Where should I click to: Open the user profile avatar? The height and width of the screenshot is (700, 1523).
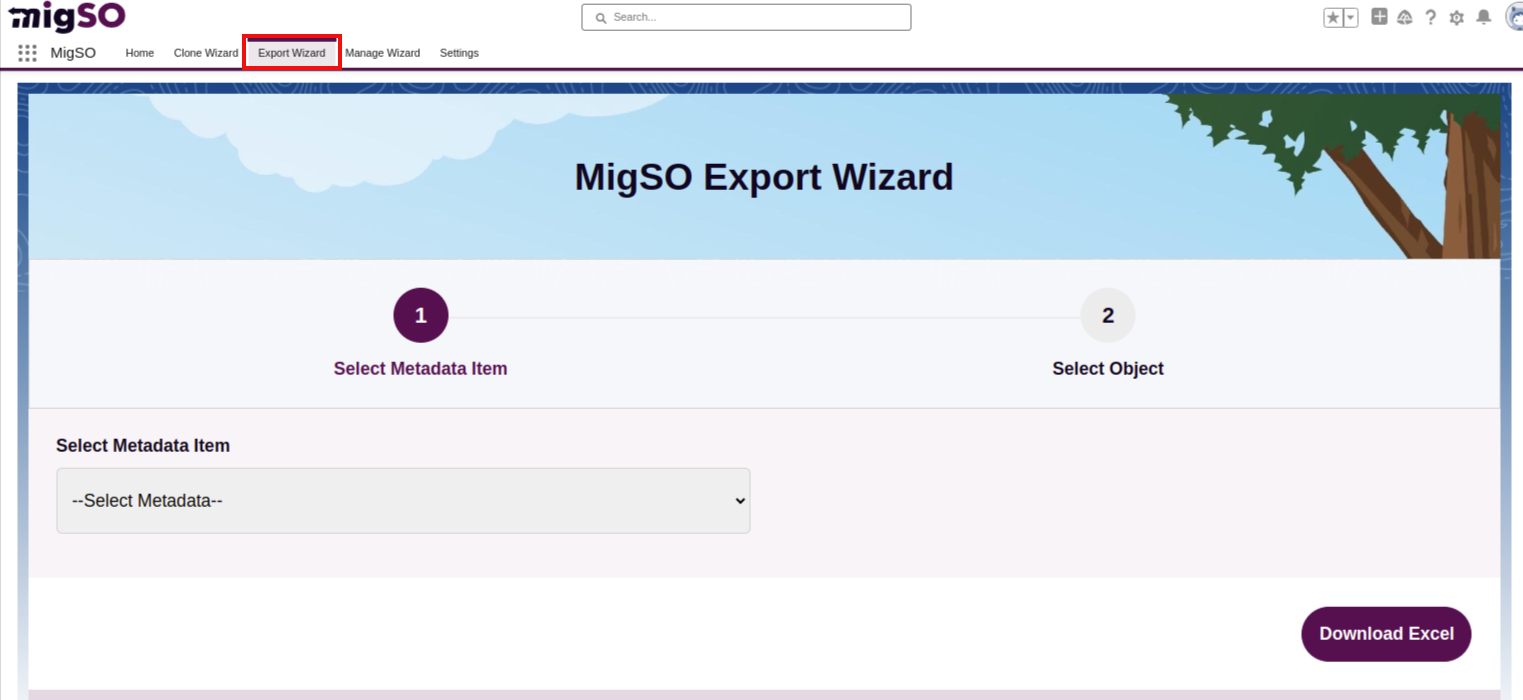[1513, 17]
